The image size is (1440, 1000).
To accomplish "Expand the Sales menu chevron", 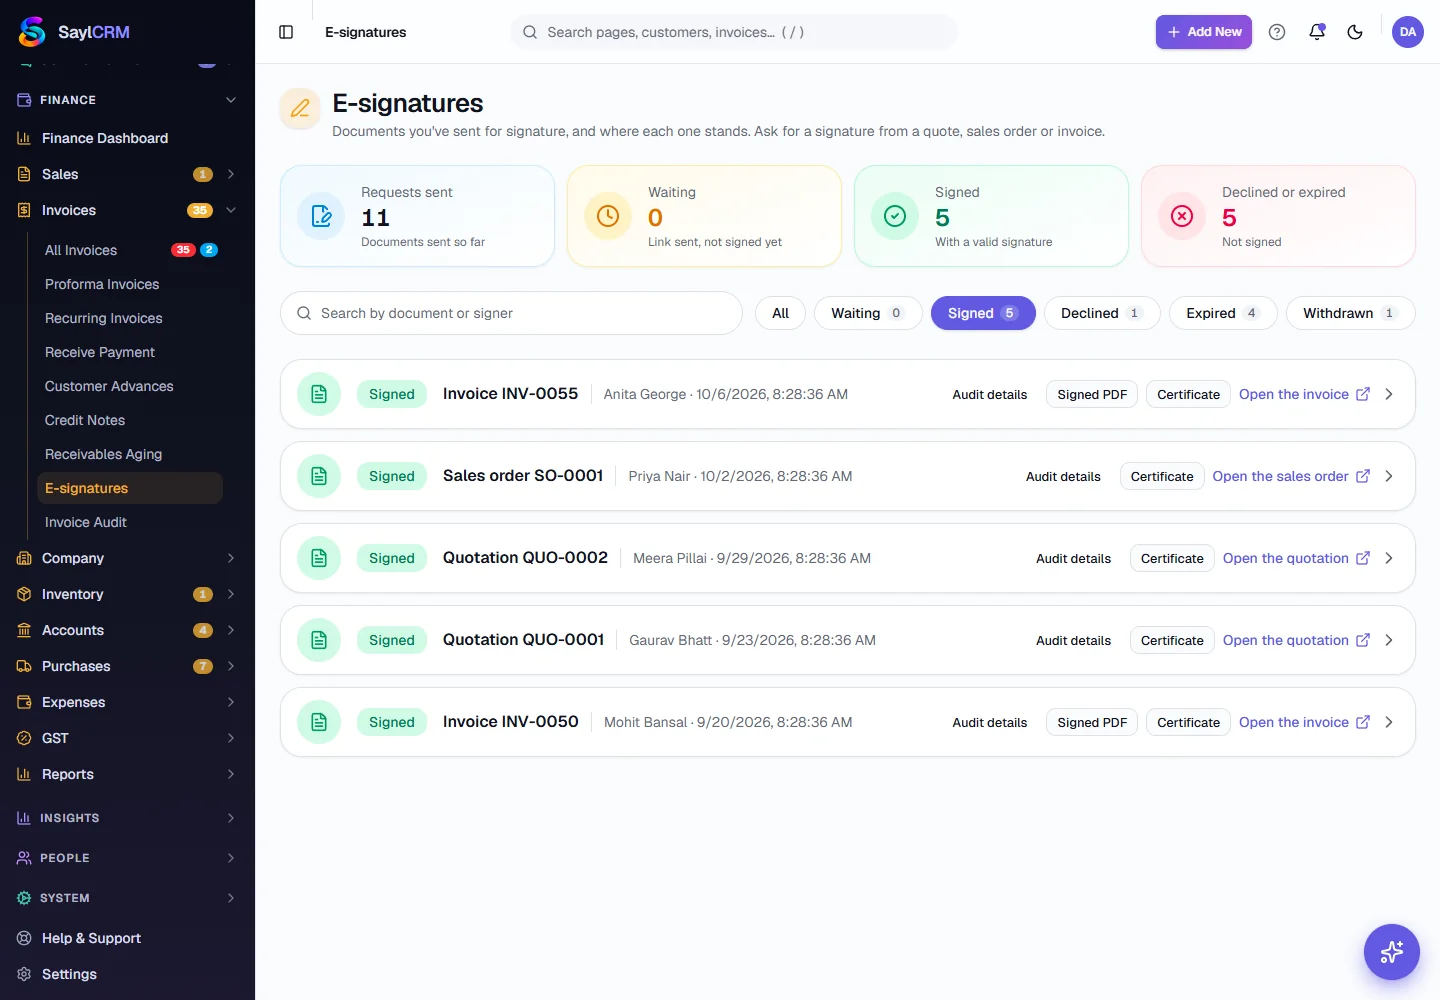I will 231,174.
